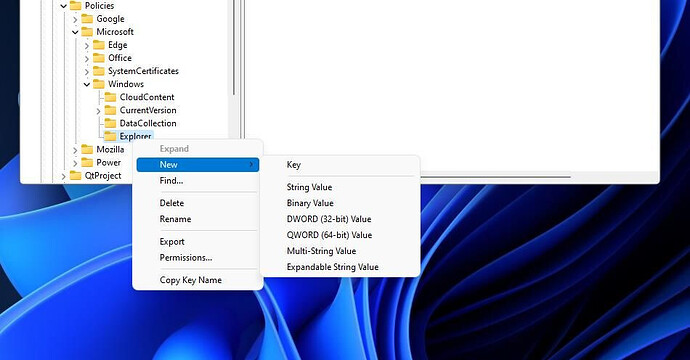Choose DWORD (32-bit) Value from submenu

pyautogui.click(x=329, y=219)
